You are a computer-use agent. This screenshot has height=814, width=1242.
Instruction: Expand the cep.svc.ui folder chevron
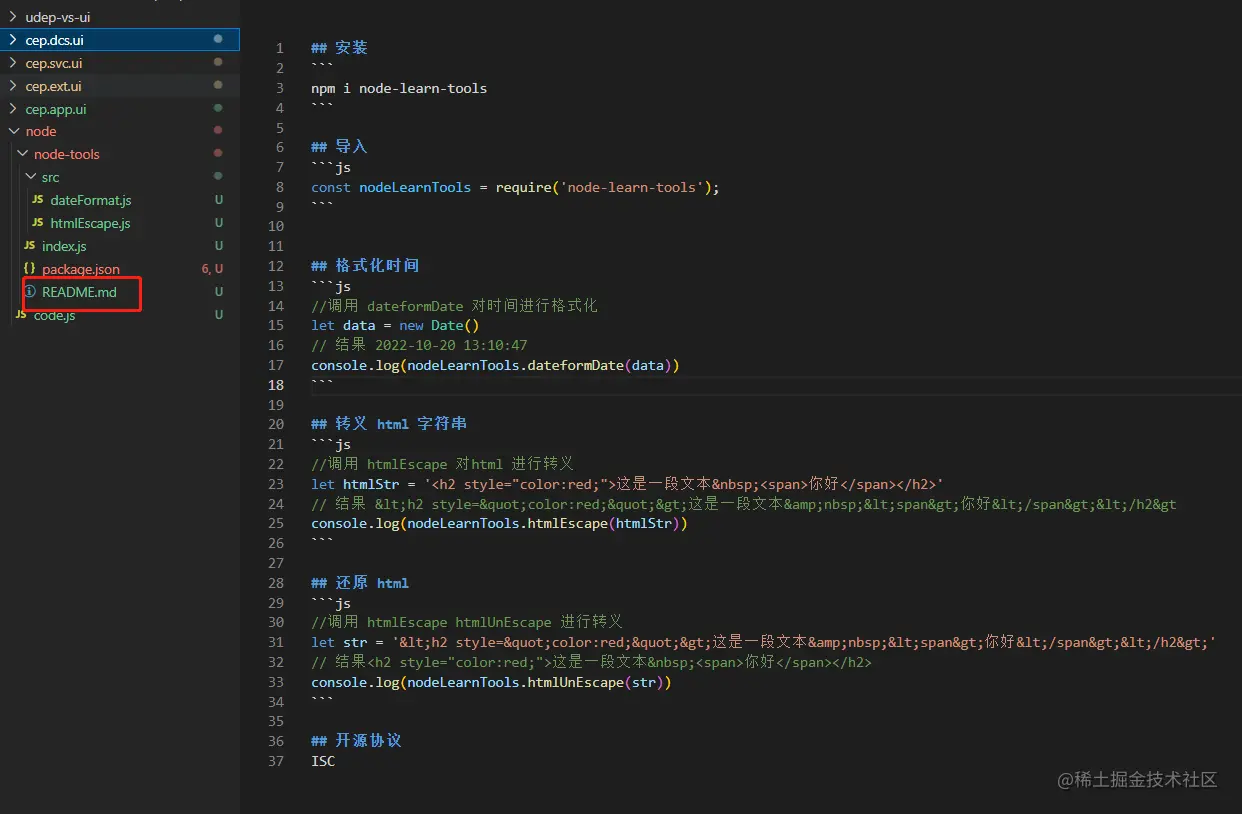point(13,63)
